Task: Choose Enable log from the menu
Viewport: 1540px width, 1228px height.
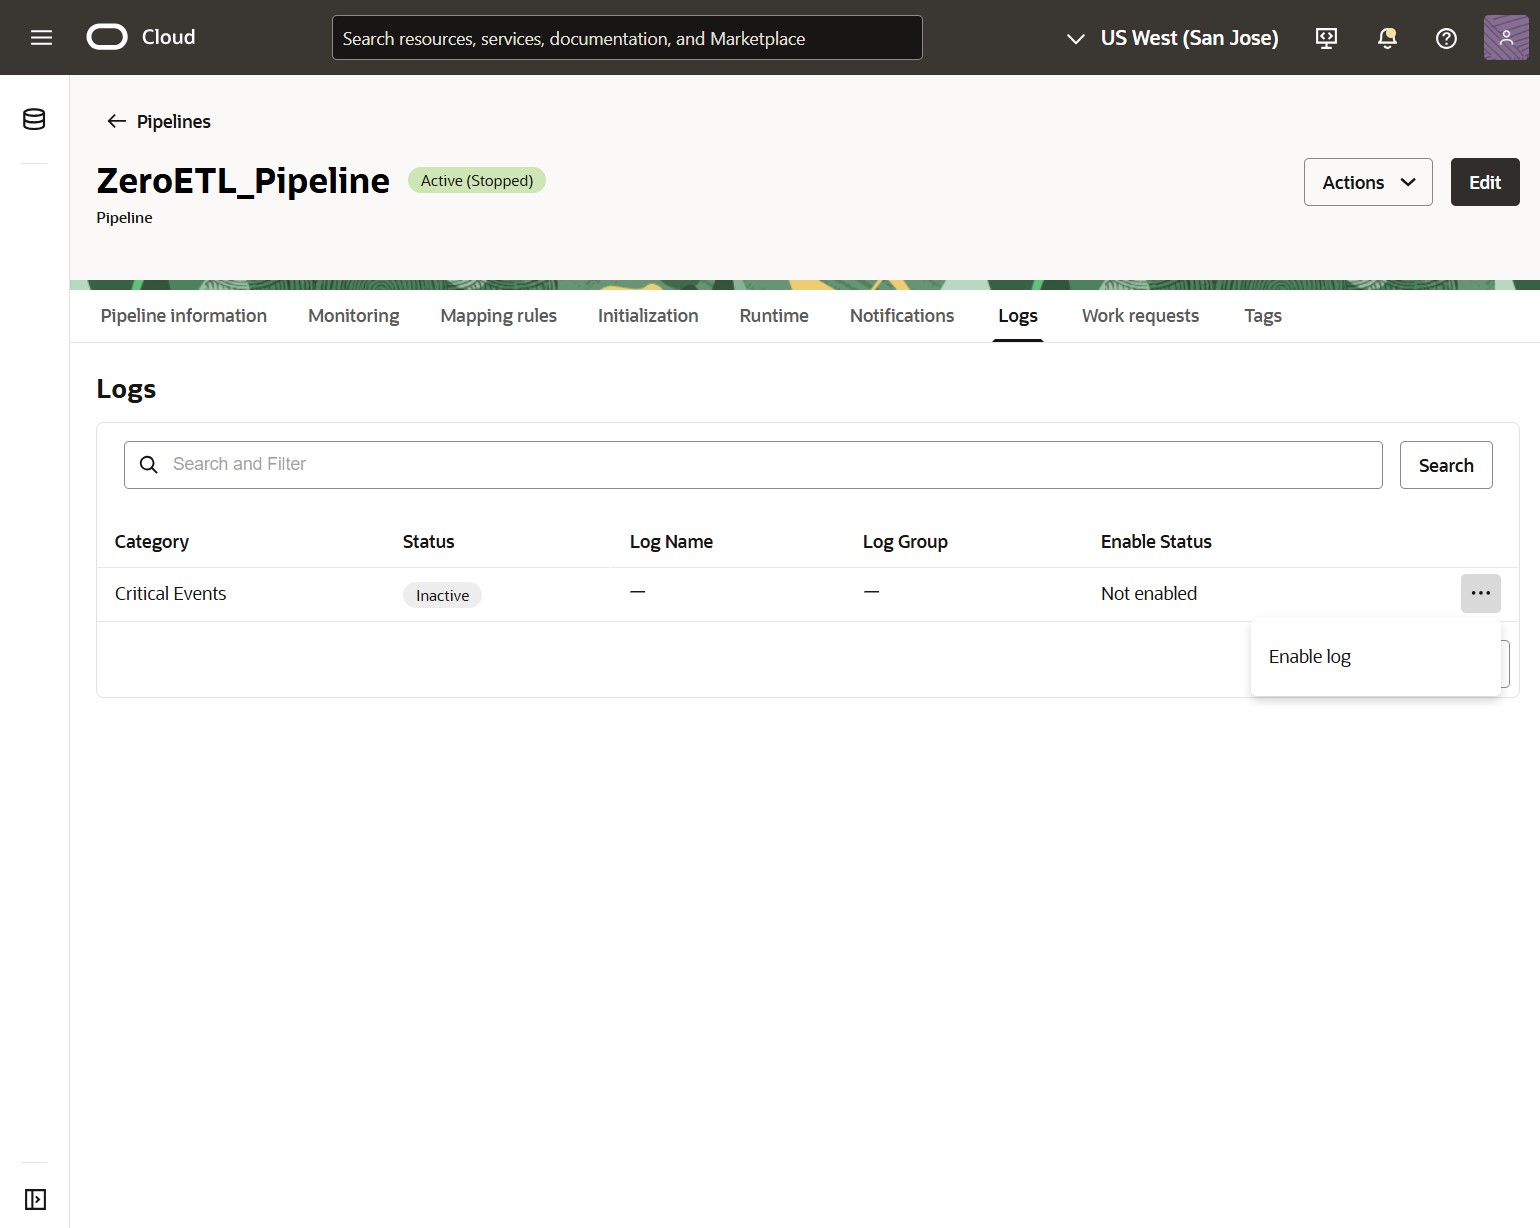Action: point(1309,656)
